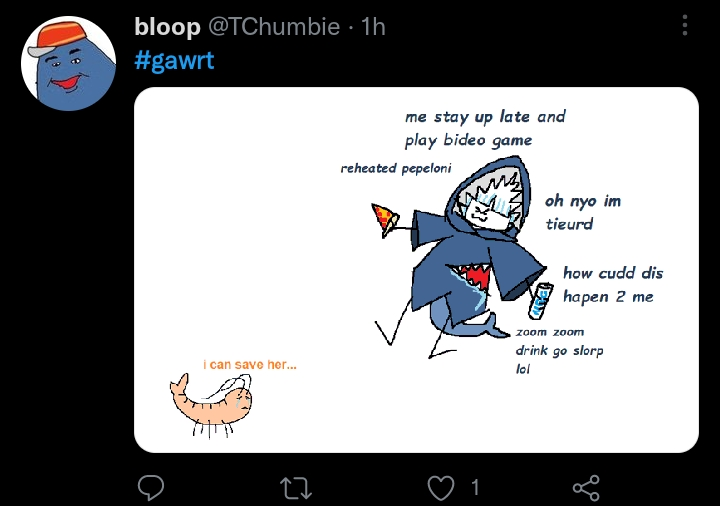Click the shark hoodie character's face

click(486, 205)
